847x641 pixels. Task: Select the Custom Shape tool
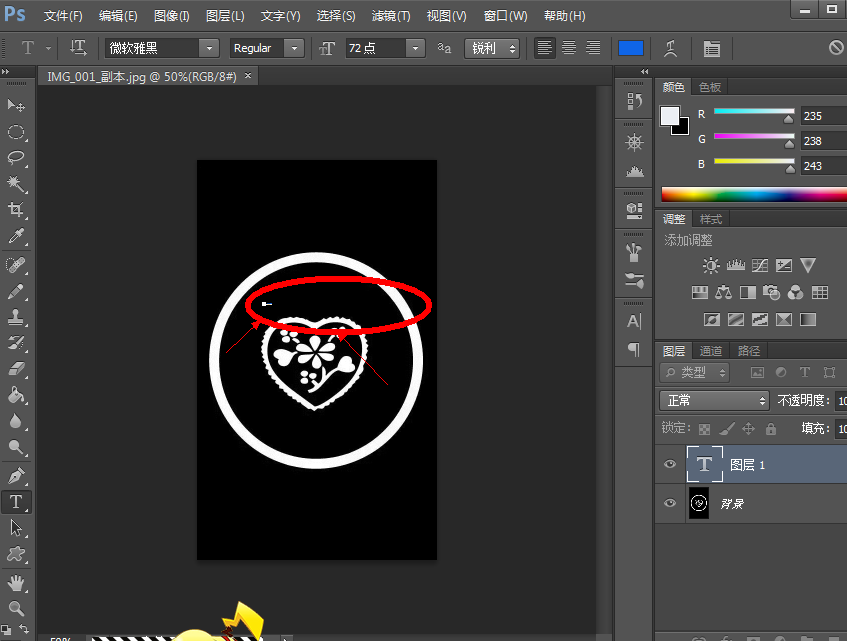point(16,554)
